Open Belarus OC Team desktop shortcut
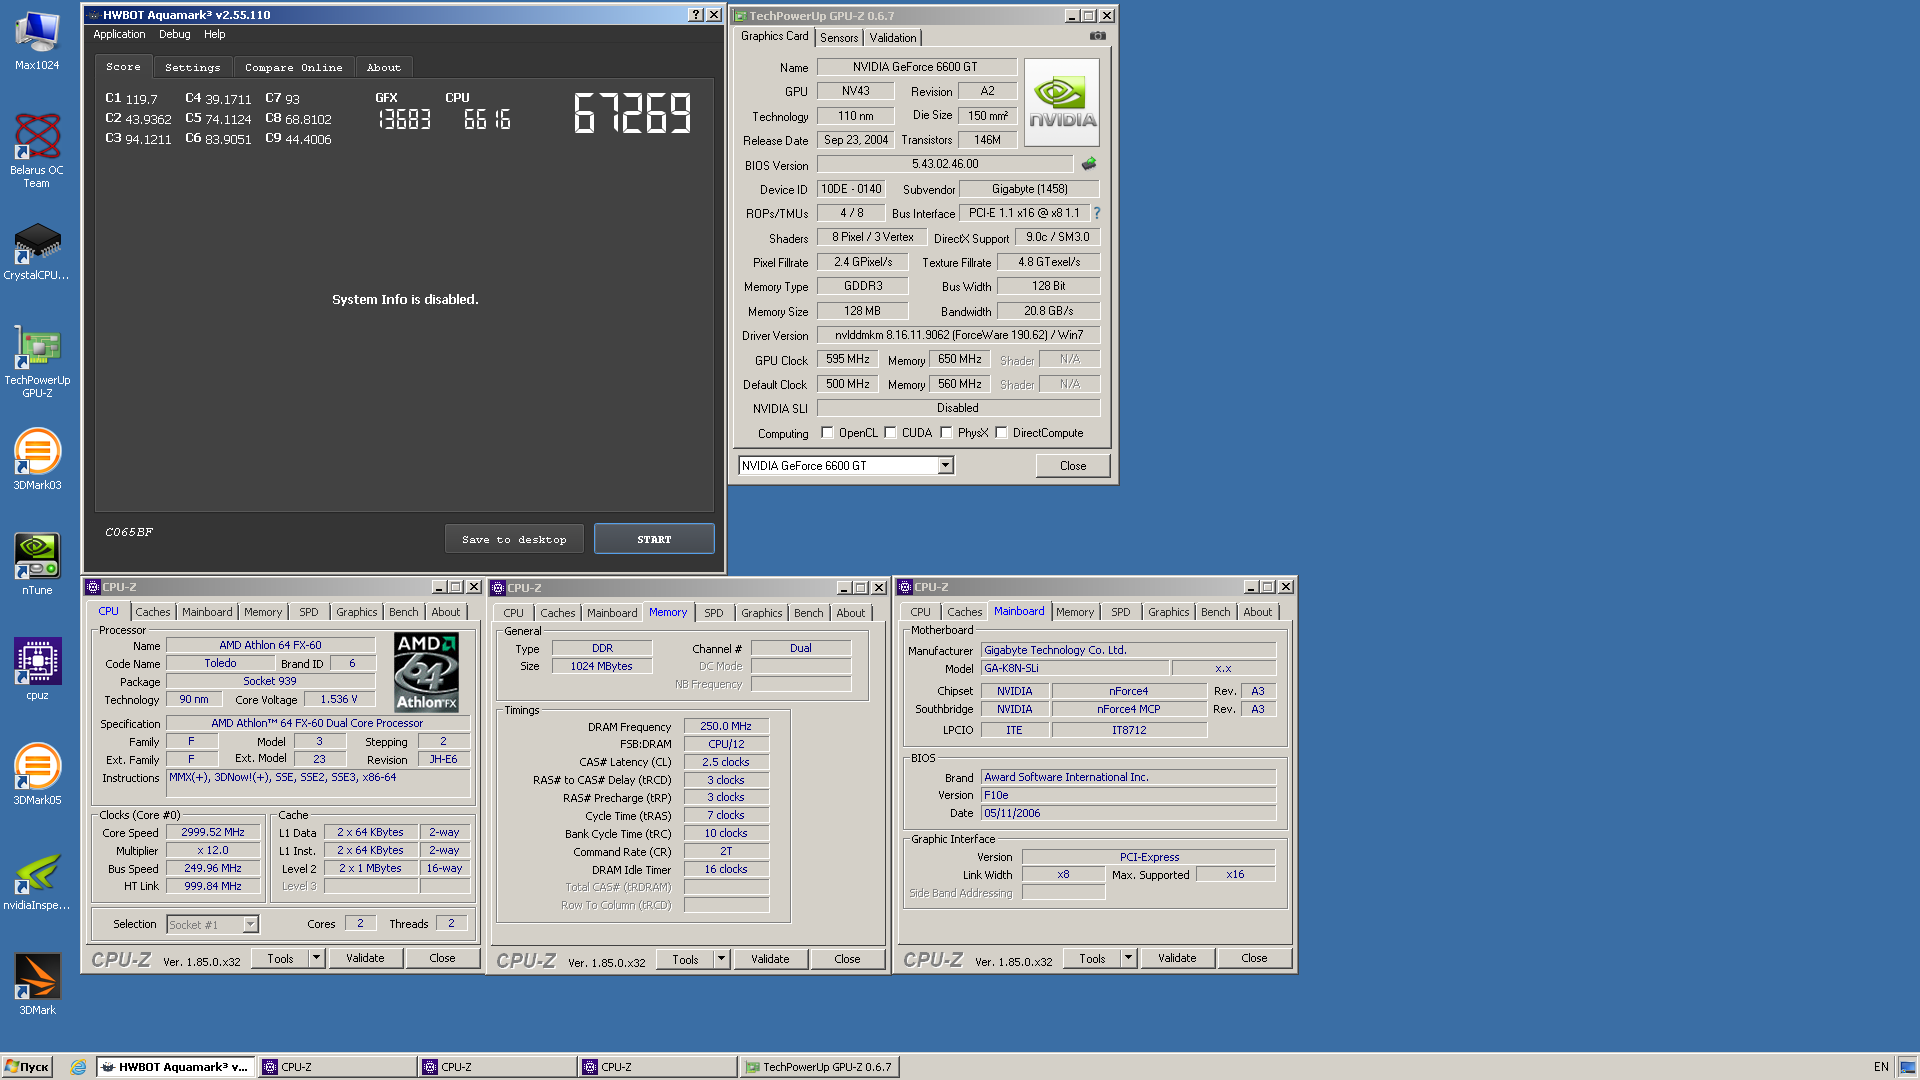This screenshot has width=1920, height=1080. (x=37, y=150)
